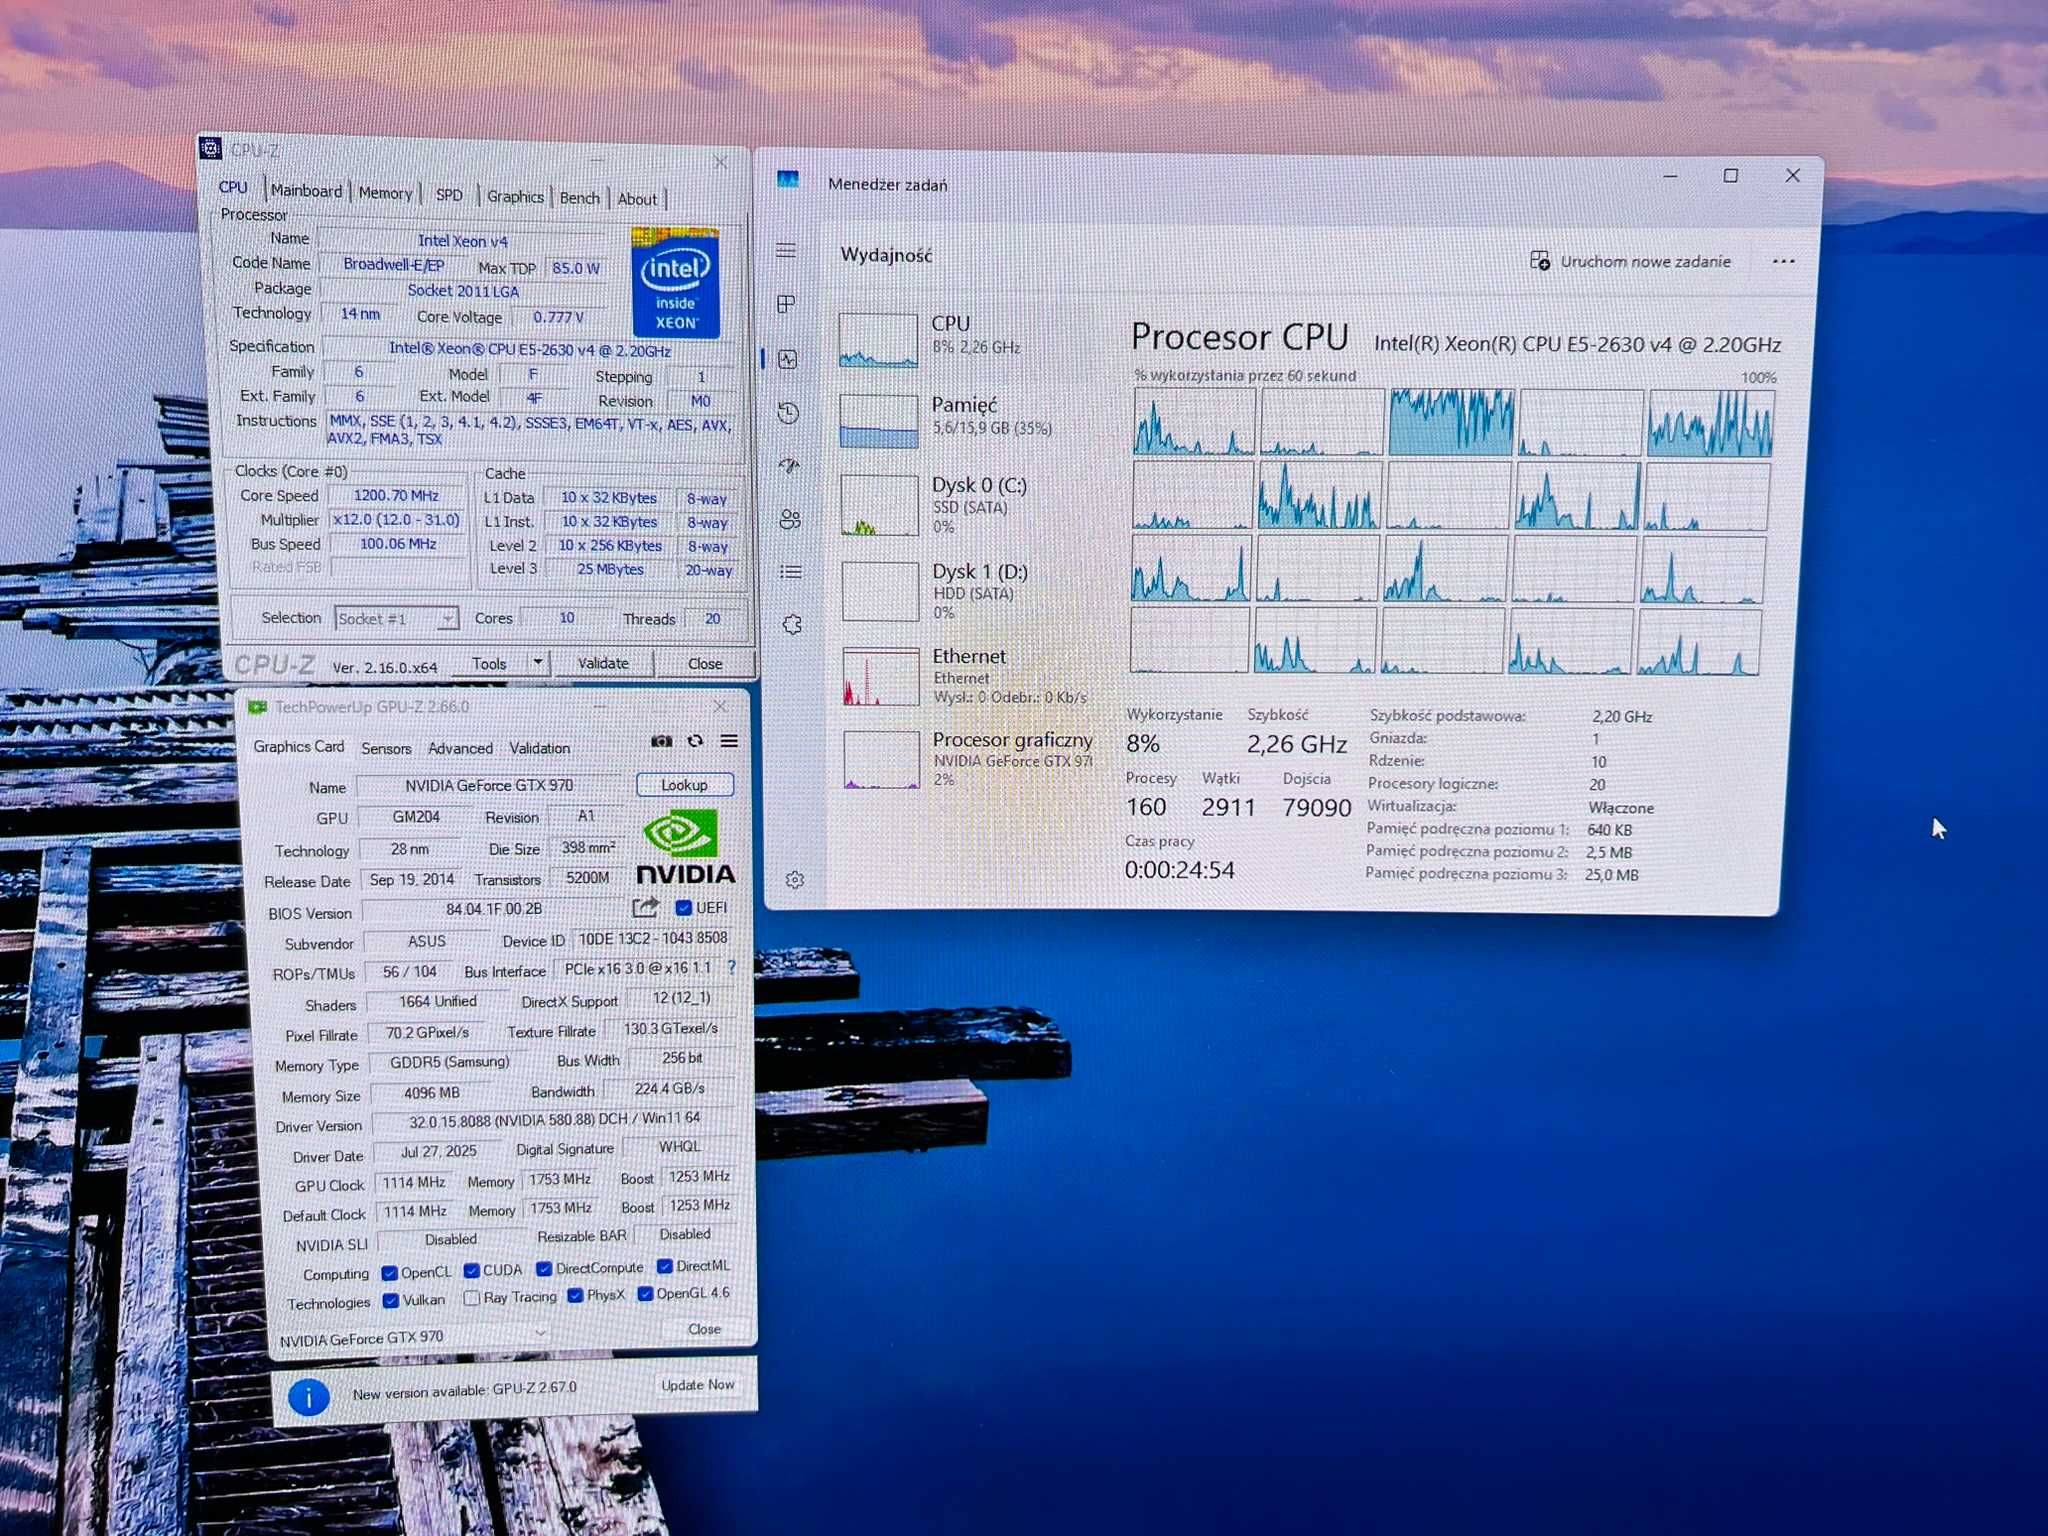The height and width of the screenshot is (1536, 2048).
Task: Toggle the DirectCompute checkbox
Action: point(544,1269)
